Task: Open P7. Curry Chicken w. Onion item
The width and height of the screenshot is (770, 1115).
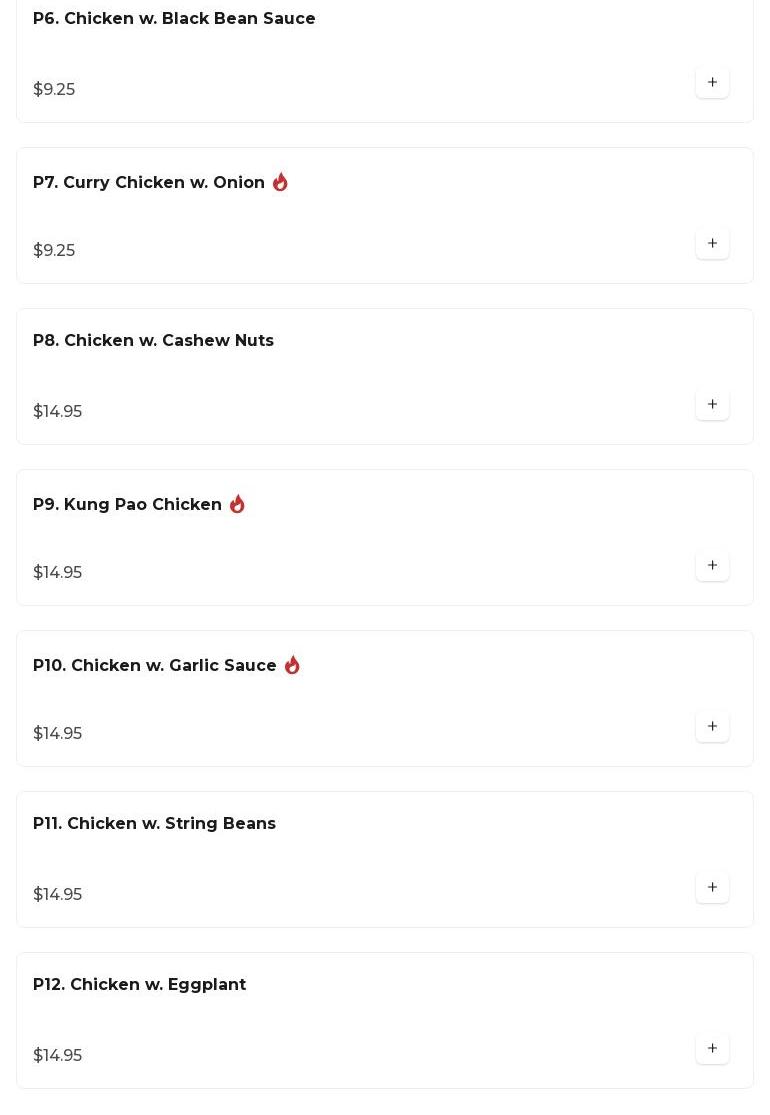Action: click(x=149, y=183)
